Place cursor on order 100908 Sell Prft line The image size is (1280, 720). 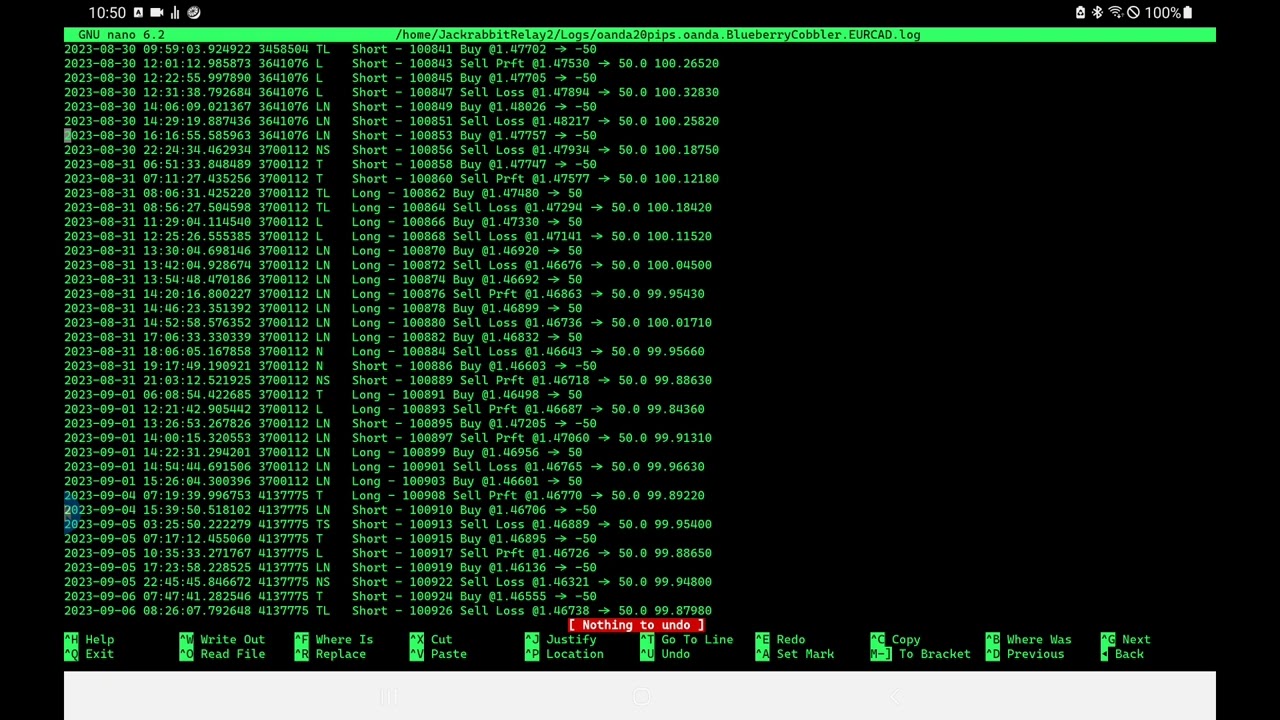point(384,495)
